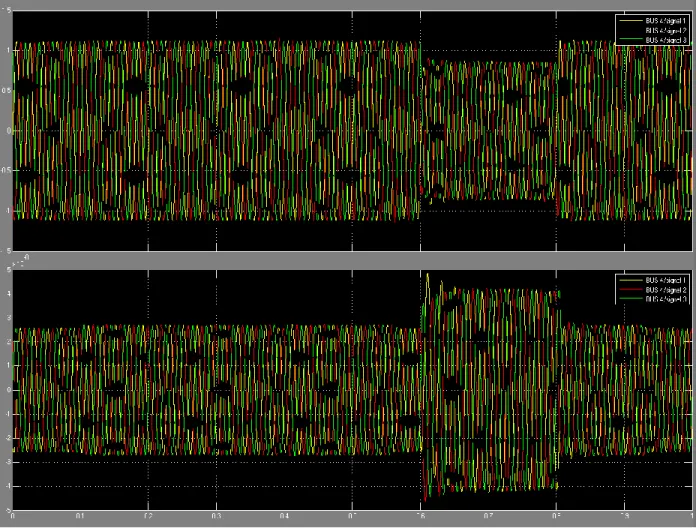
Task: Select "BUS 4/signal 1" in the bottom plot legend
Action: (665, 280)
